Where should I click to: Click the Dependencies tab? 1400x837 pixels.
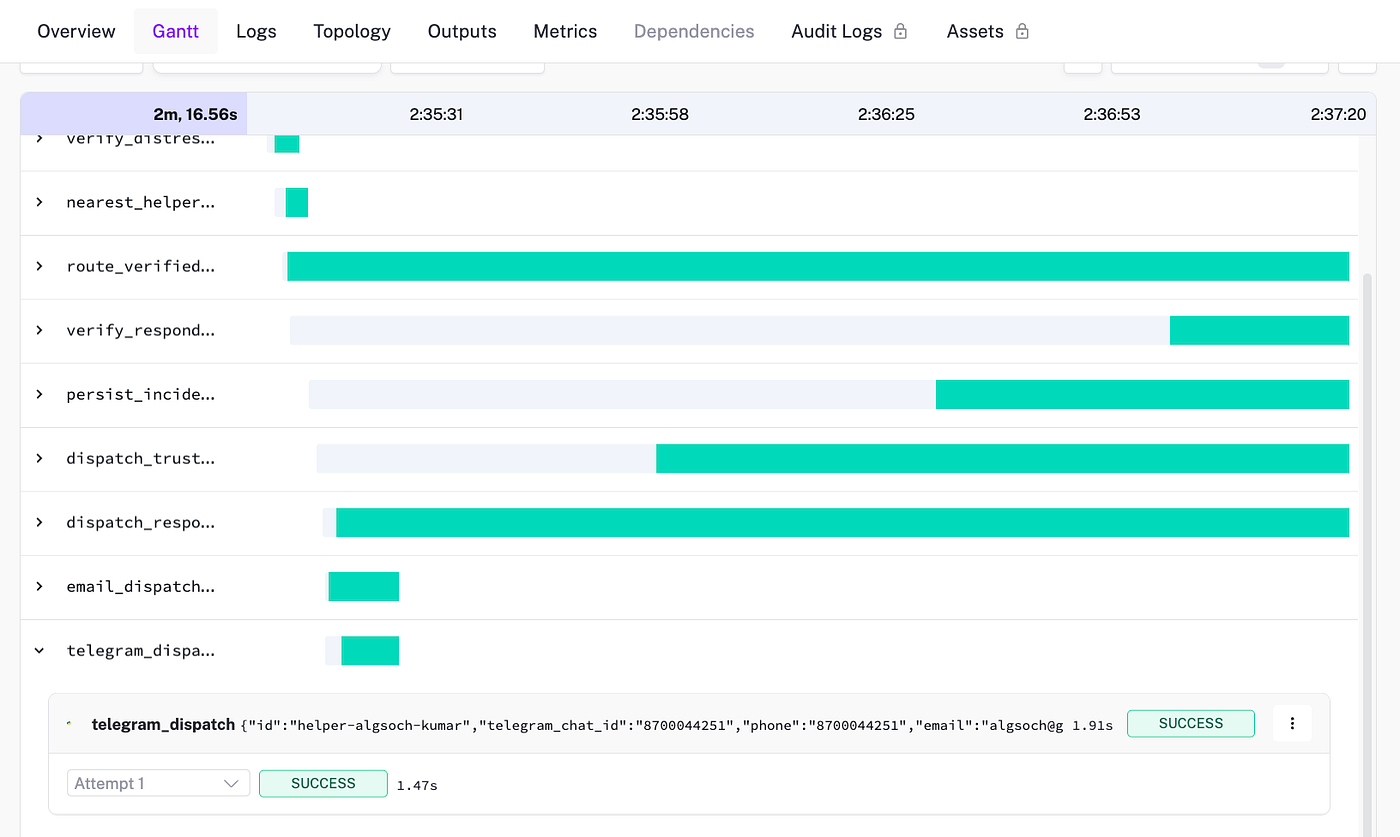(x=694, y=31)
